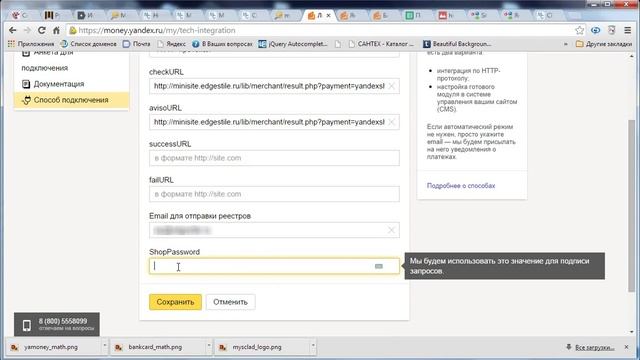Open the browser home page icon
The width and height of the screenshot is (640, 360).
tap(56, 31)
